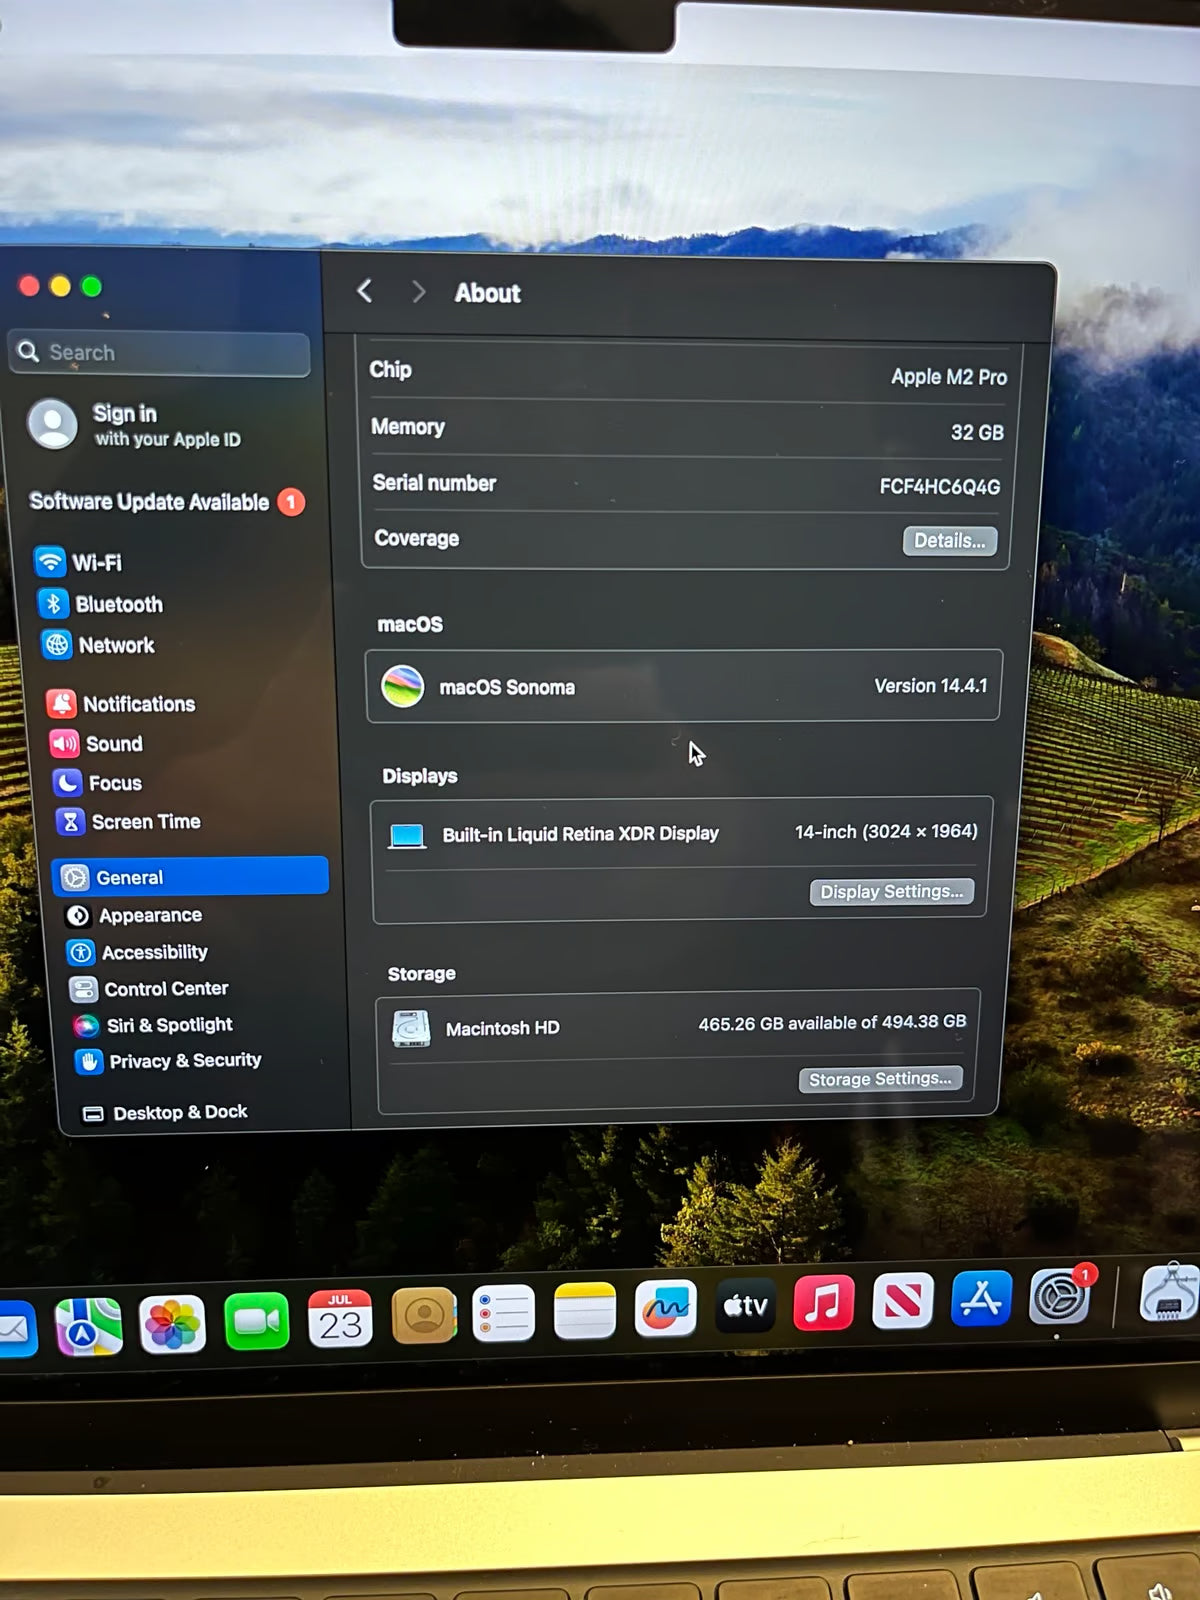Open Reminders from the Dock
Screen dimensions: 1200x1600
click(503, 1313)
